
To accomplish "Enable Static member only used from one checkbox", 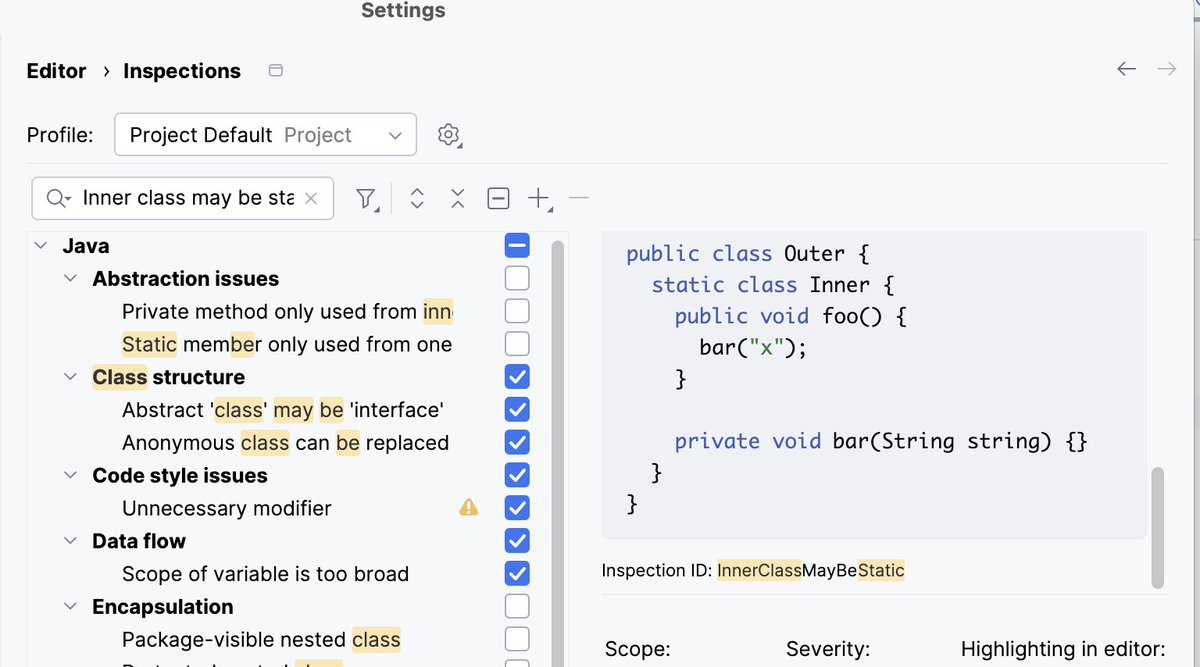I will pos(517,344).
